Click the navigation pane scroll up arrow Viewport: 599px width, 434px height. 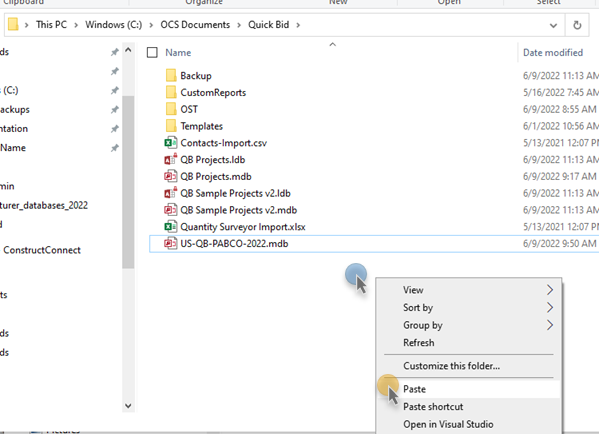[128, 50]
